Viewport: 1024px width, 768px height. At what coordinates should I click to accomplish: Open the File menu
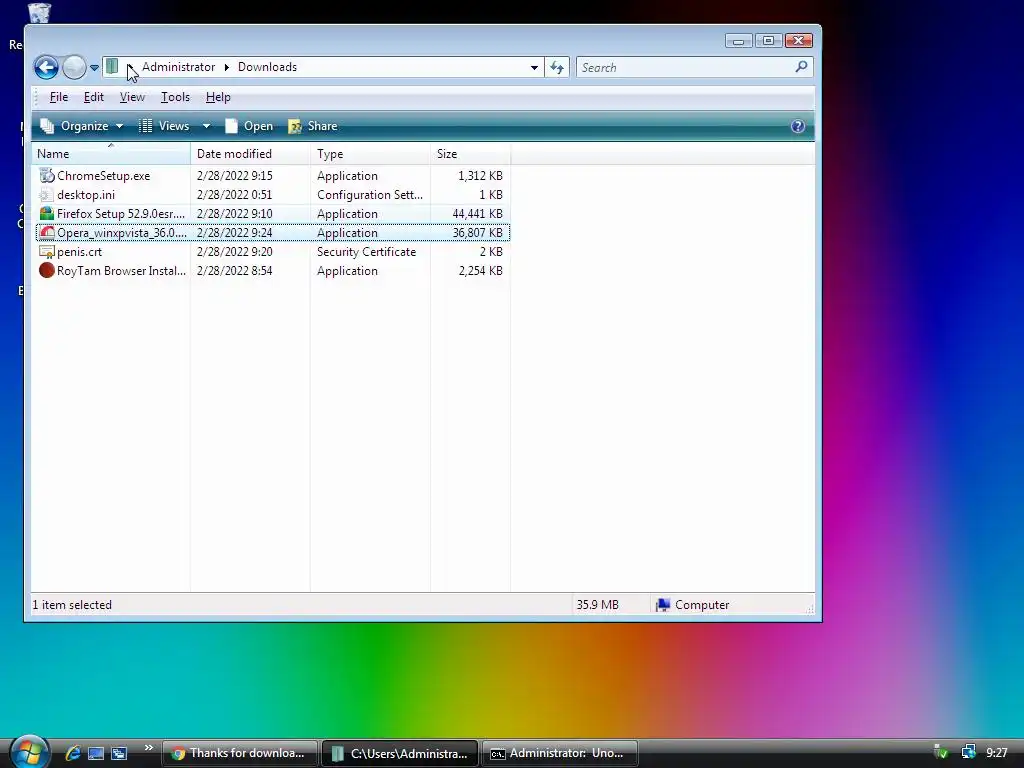[59, 97]
